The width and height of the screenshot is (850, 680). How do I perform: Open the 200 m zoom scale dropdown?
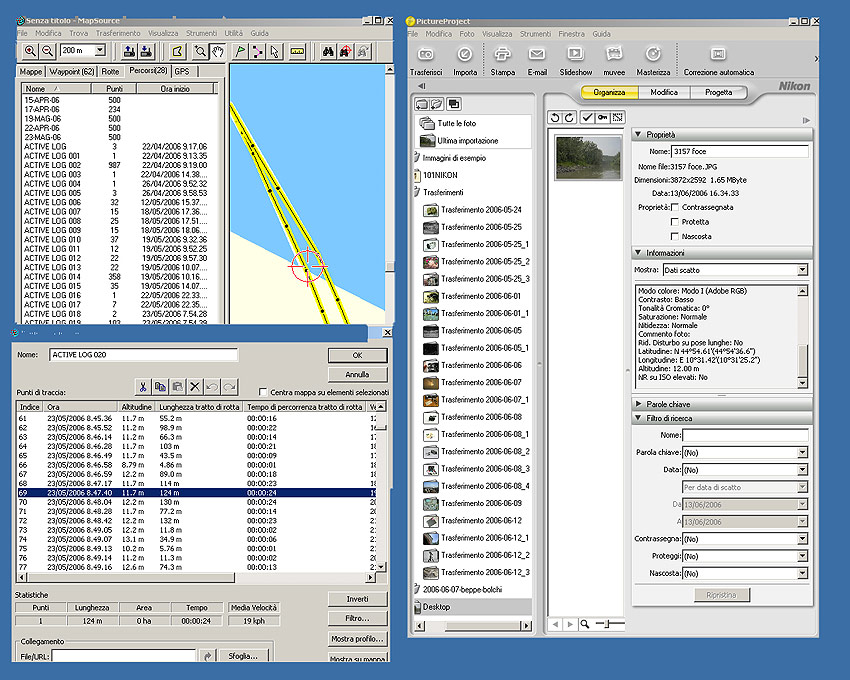[100, 50]
